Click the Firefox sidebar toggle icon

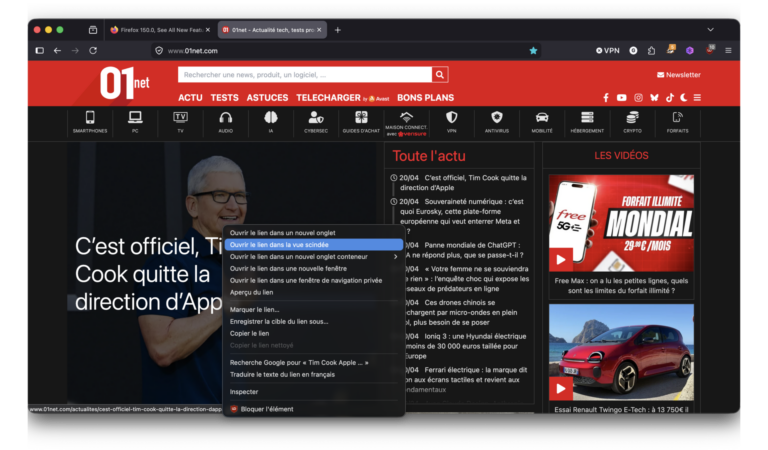pyautogui.click(x=40, y=50)
